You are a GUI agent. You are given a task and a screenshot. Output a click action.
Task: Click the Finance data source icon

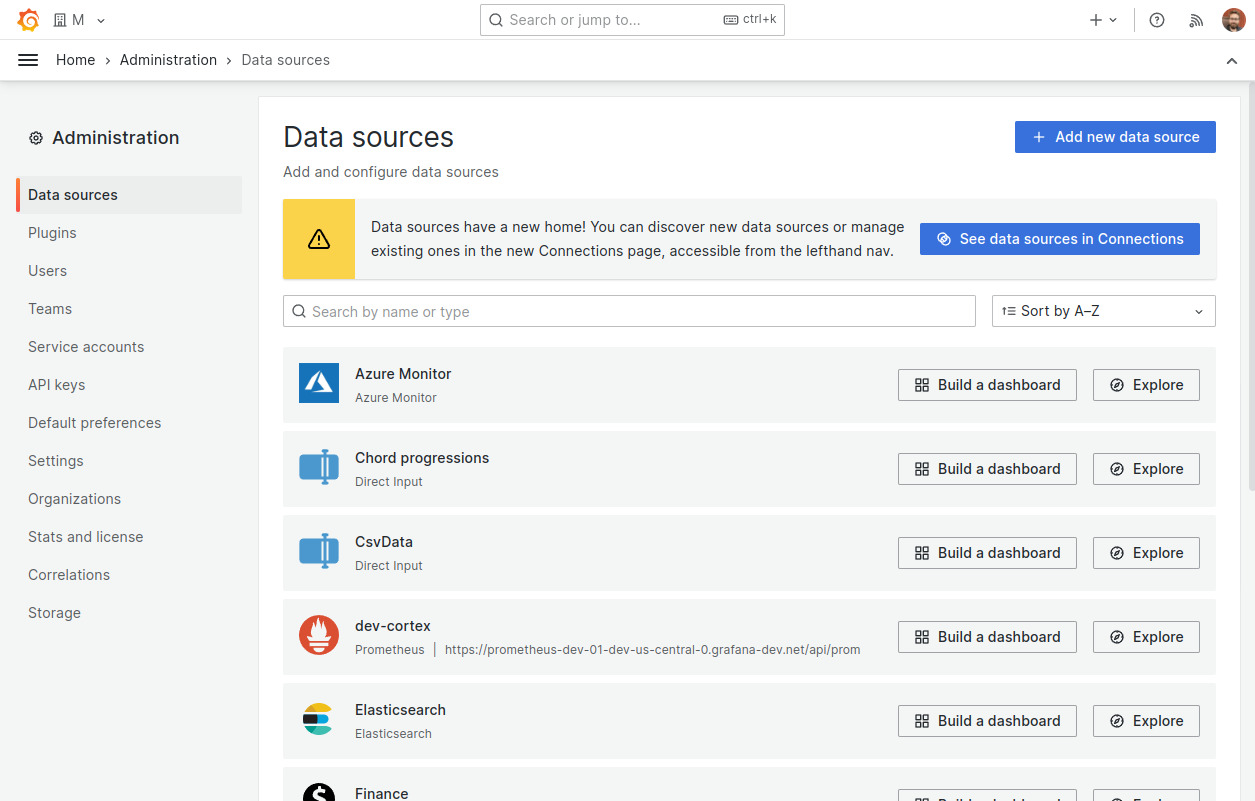[319, 791]
